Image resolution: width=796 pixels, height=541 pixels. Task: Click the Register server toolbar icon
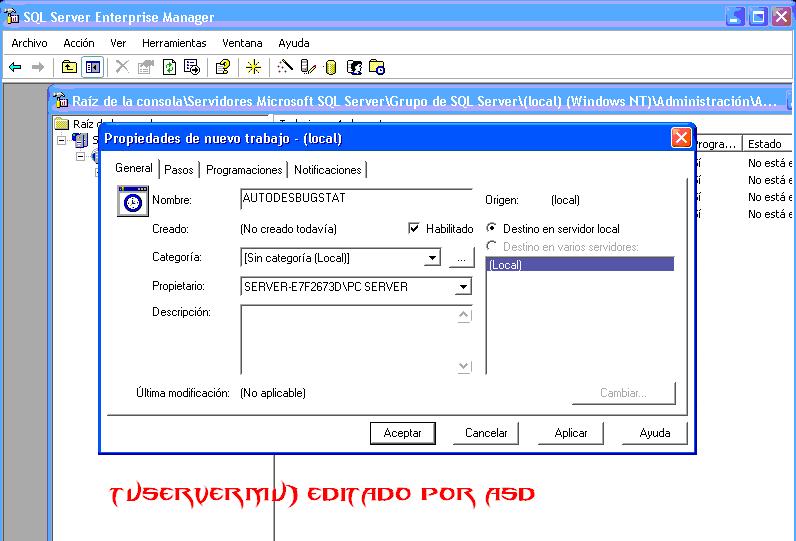click(x=308, y=67)
